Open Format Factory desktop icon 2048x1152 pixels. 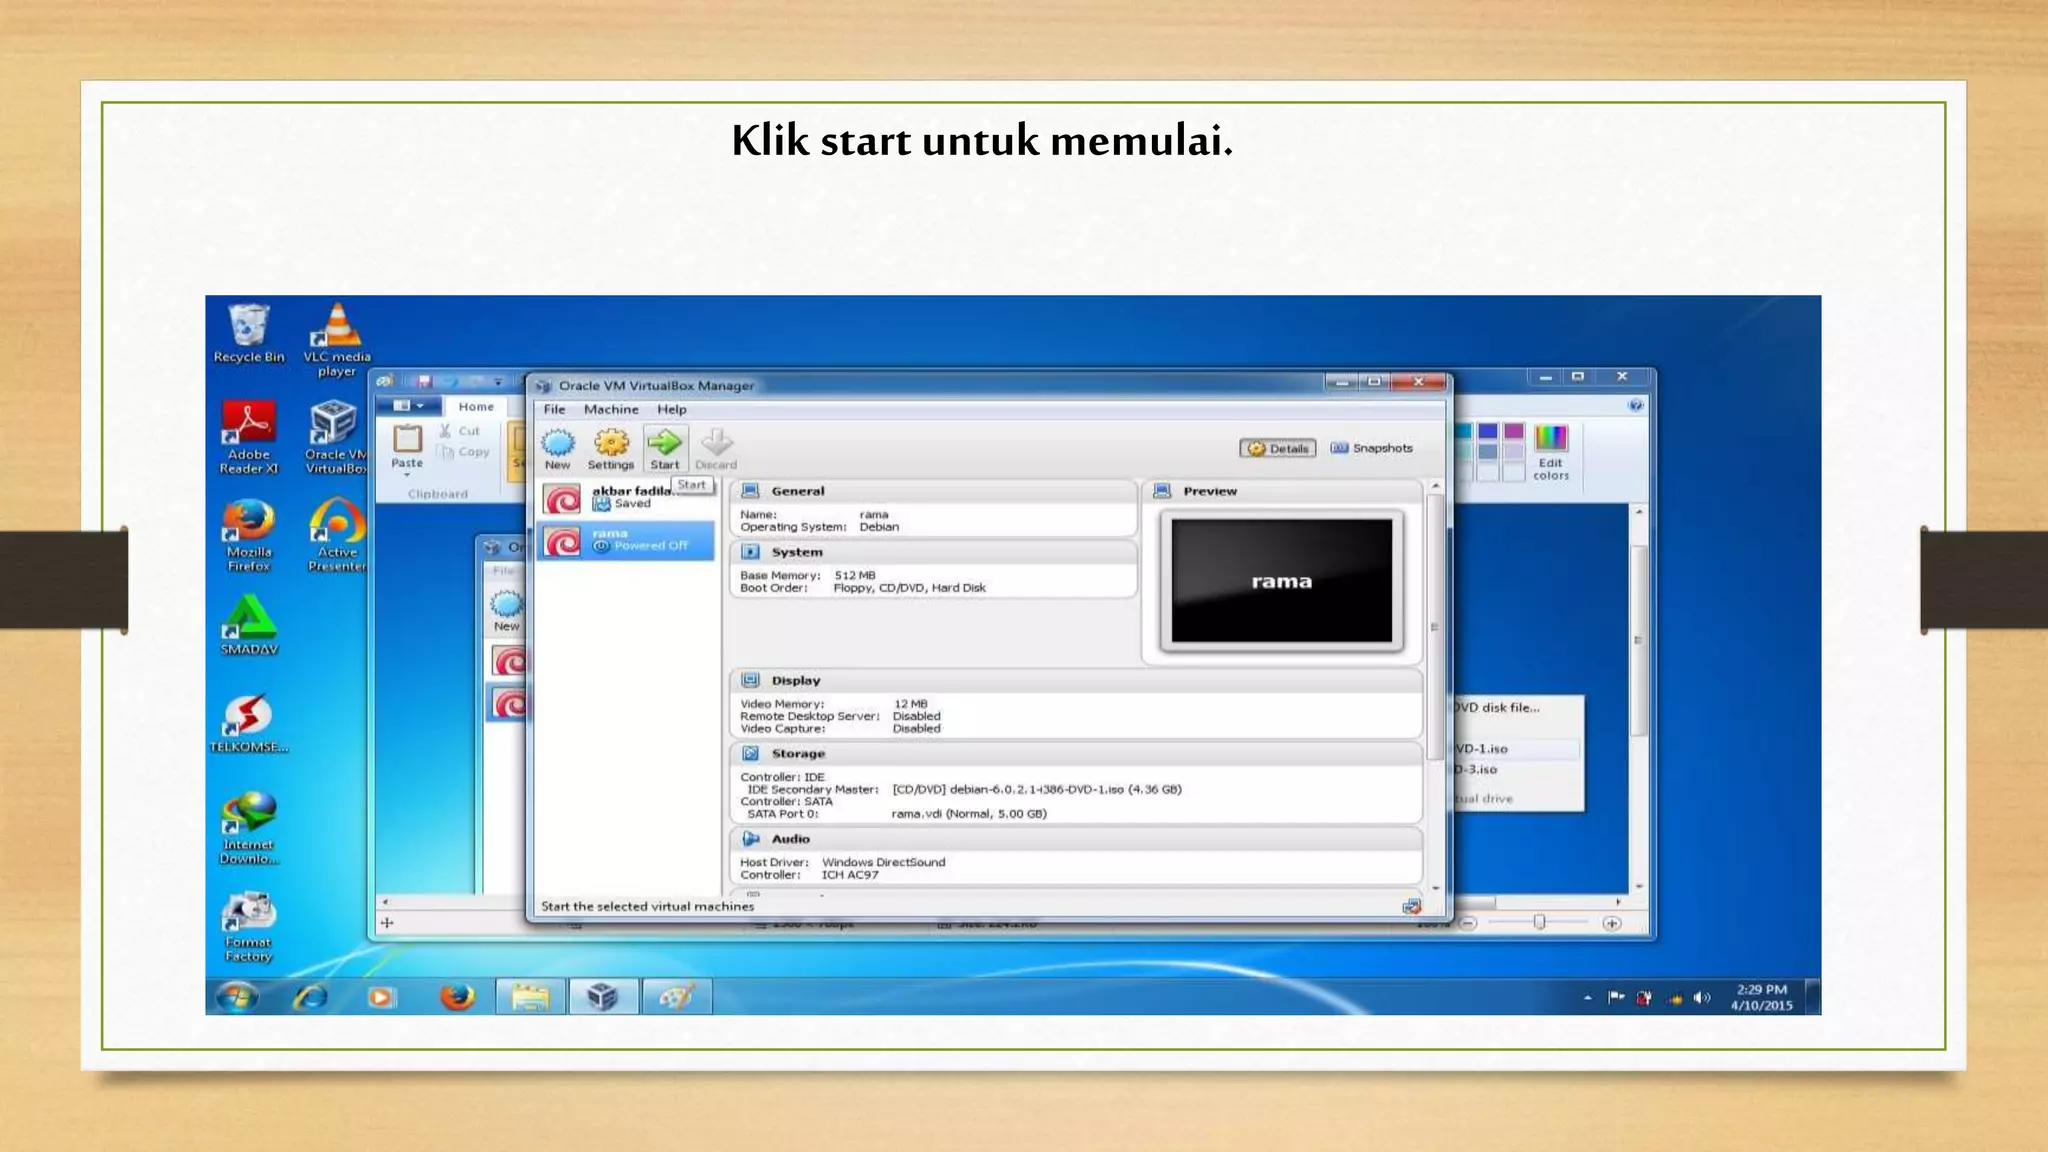248,926
